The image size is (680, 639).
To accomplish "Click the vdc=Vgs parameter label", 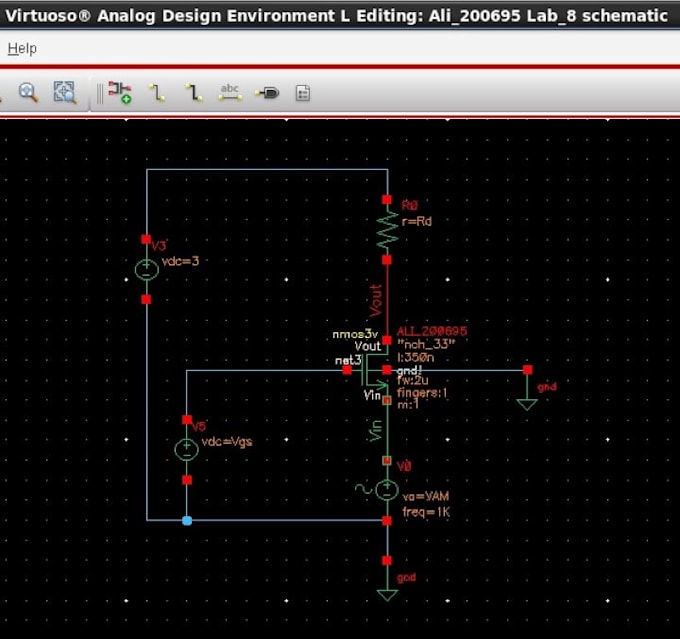I will [227, 442].
